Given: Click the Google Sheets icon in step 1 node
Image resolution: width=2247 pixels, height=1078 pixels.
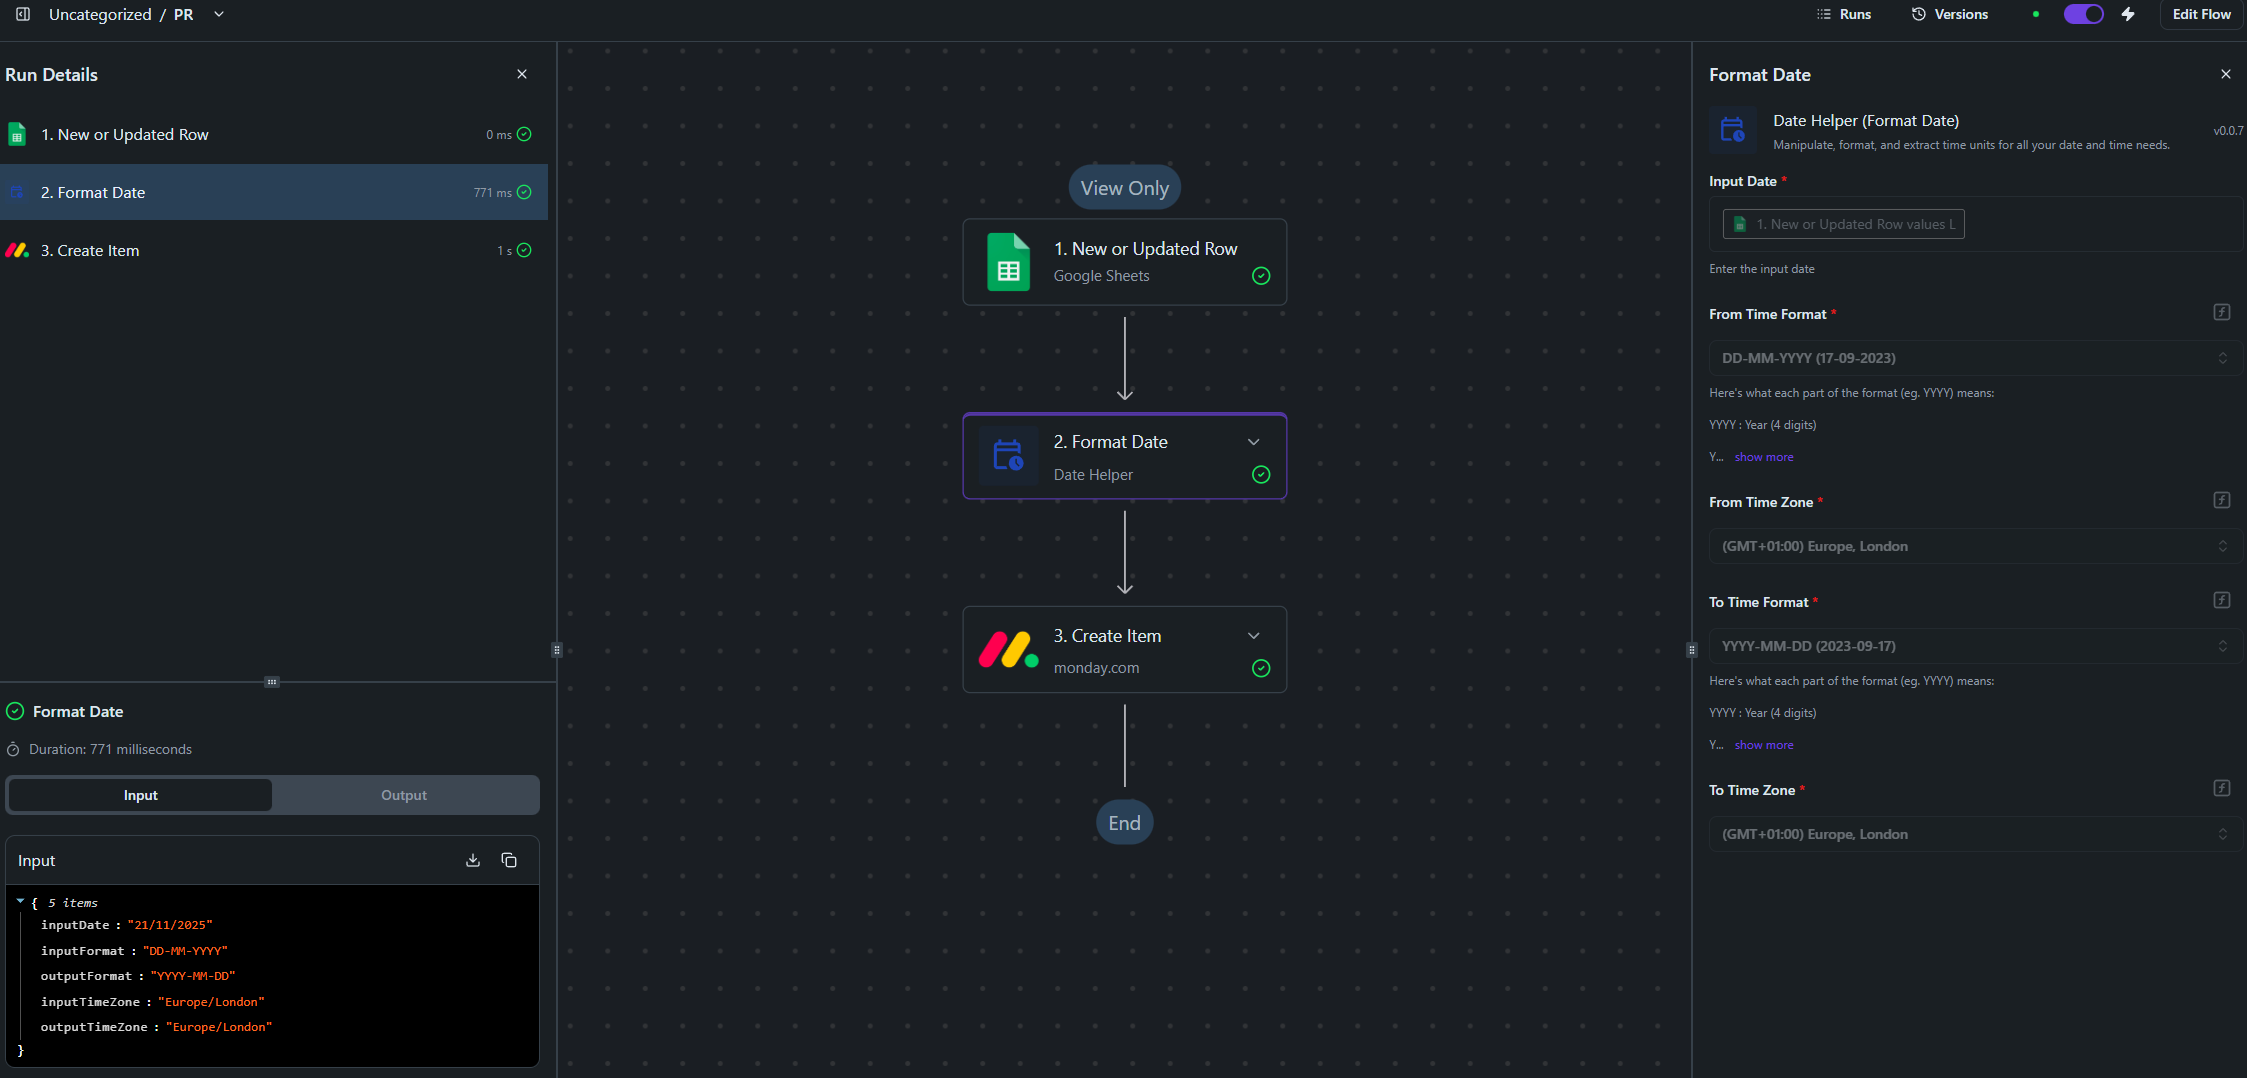Looking at the screenshot, I should (1008, 262).
